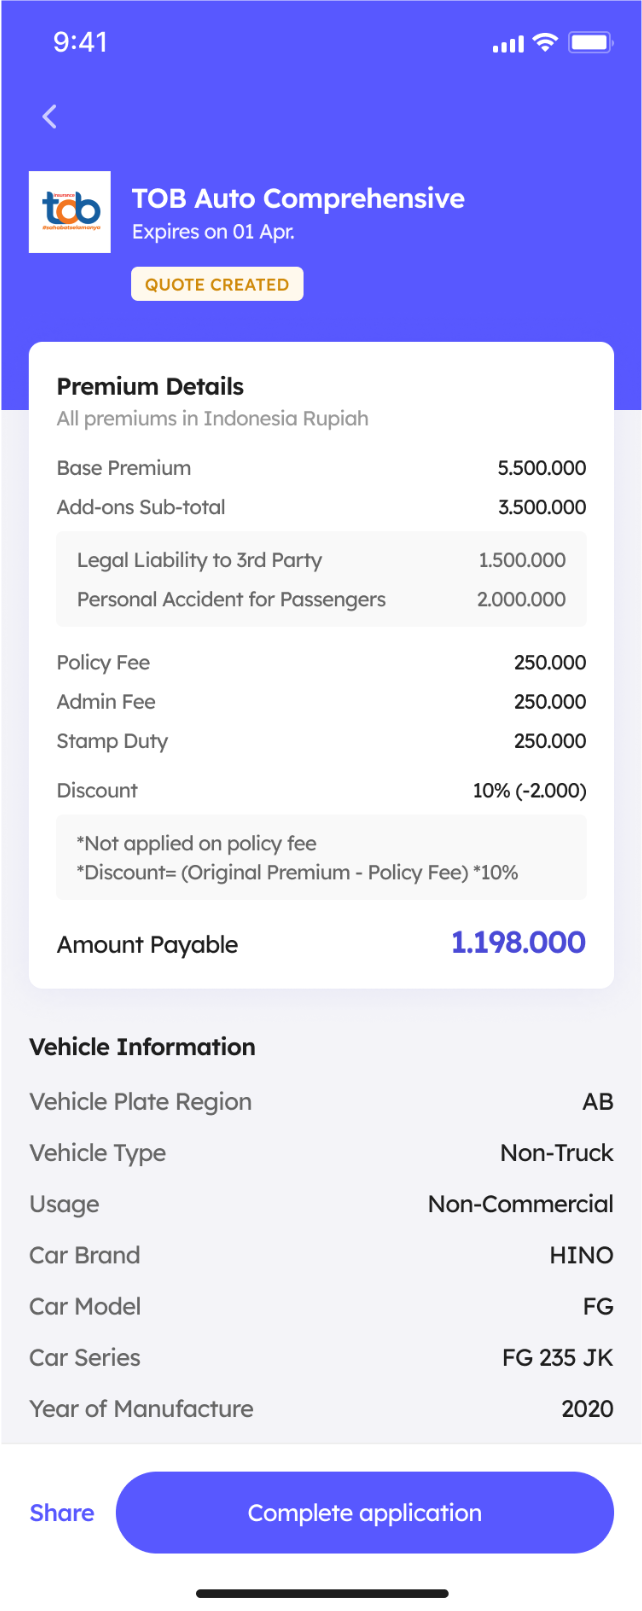
Task: Tap the cellular signal icon
Action: tap(508, 44)
